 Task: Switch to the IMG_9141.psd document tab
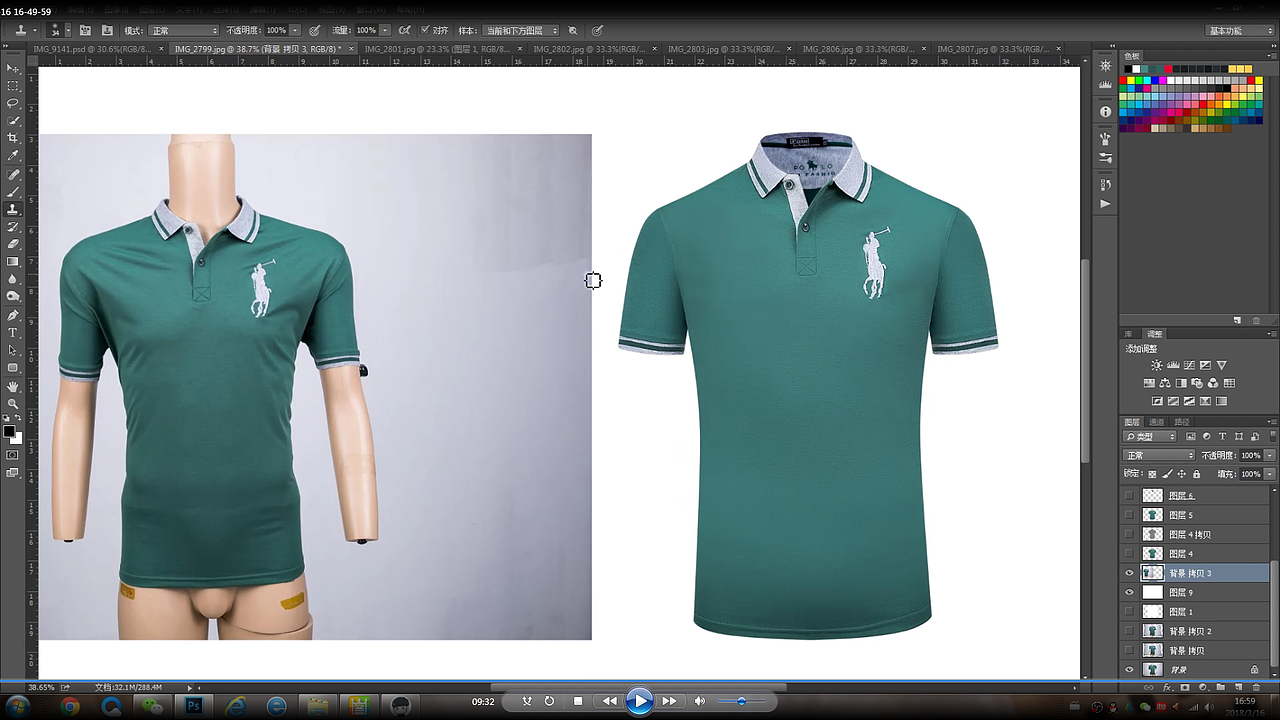(x=92, y=48)
